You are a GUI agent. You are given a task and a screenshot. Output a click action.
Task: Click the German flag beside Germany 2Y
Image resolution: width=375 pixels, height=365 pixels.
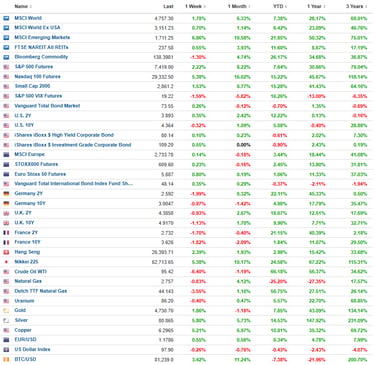coord(6,194)
